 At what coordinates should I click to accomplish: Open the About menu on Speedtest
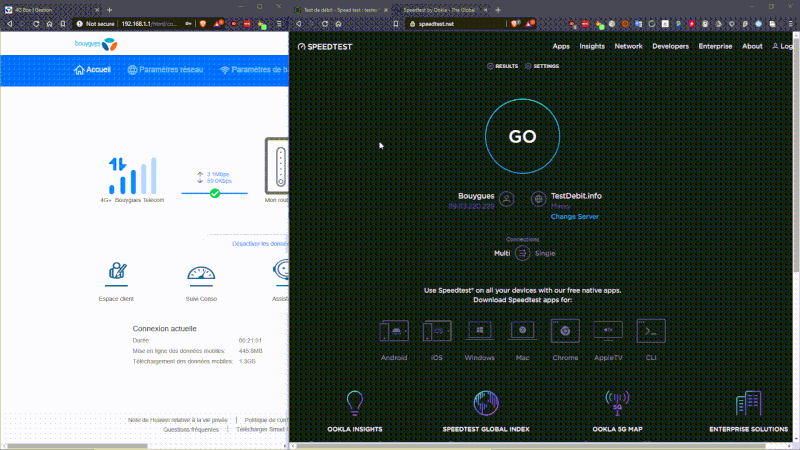tap(752, 46)
